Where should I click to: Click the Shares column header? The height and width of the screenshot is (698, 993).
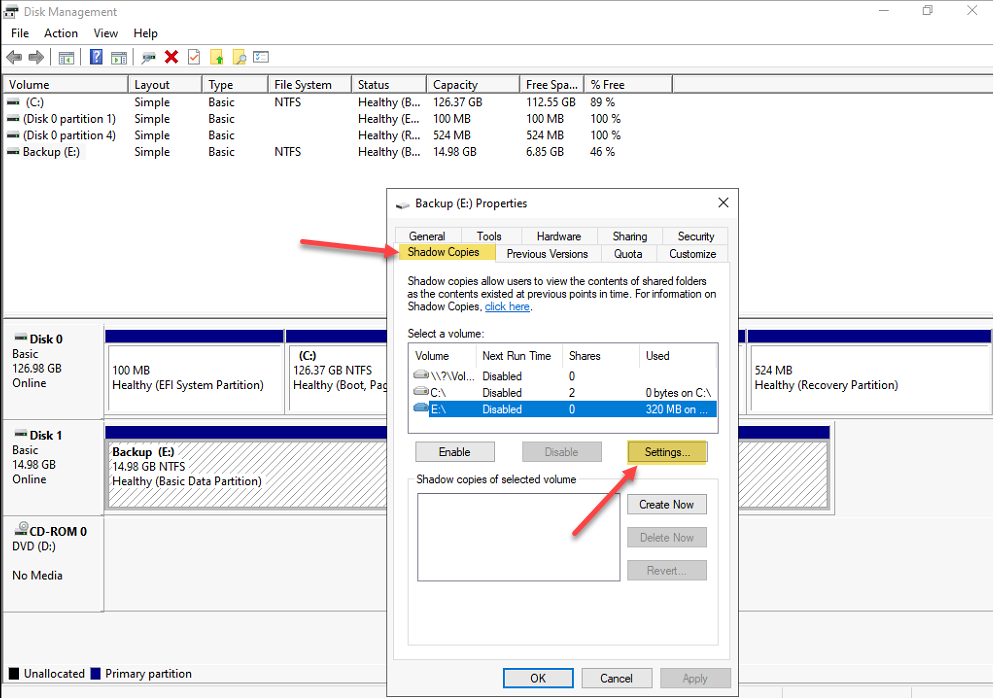tap(600, 356)
